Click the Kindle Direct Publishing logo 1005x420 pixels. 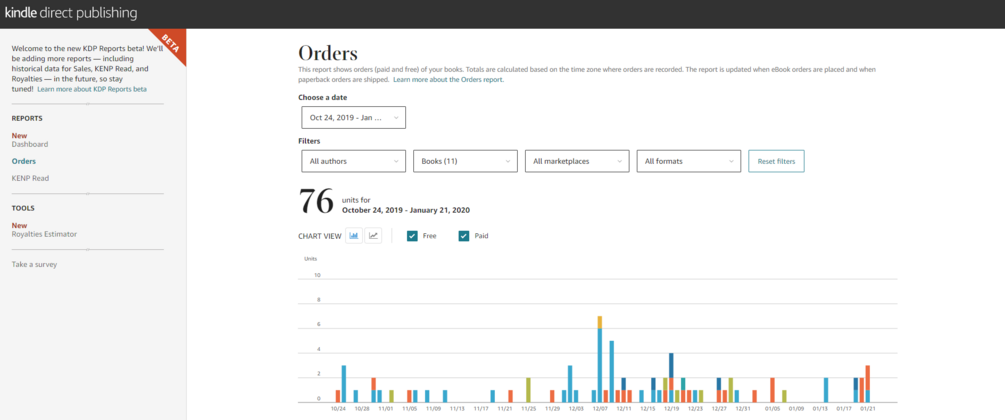(x=71, y=13)
